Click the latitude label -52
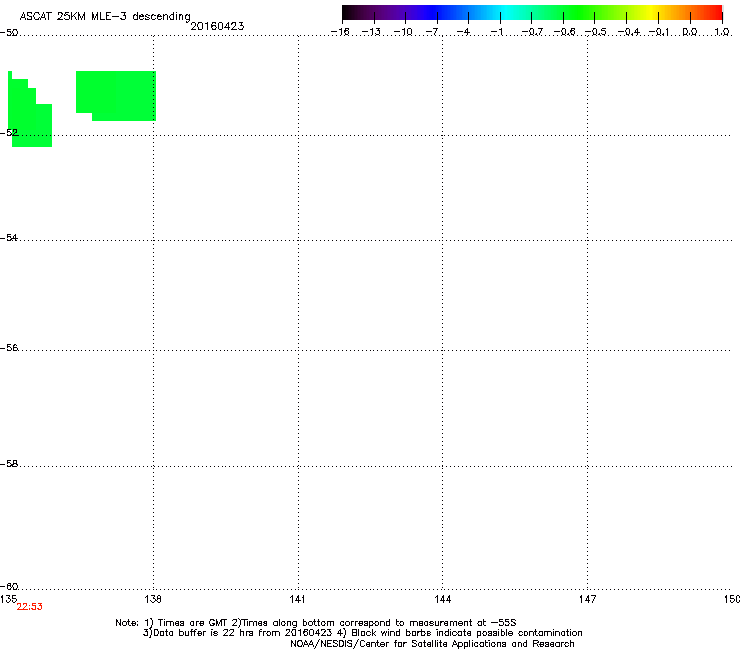The height and width of the screenshot is (650, 740). click(x=9, y=133)
